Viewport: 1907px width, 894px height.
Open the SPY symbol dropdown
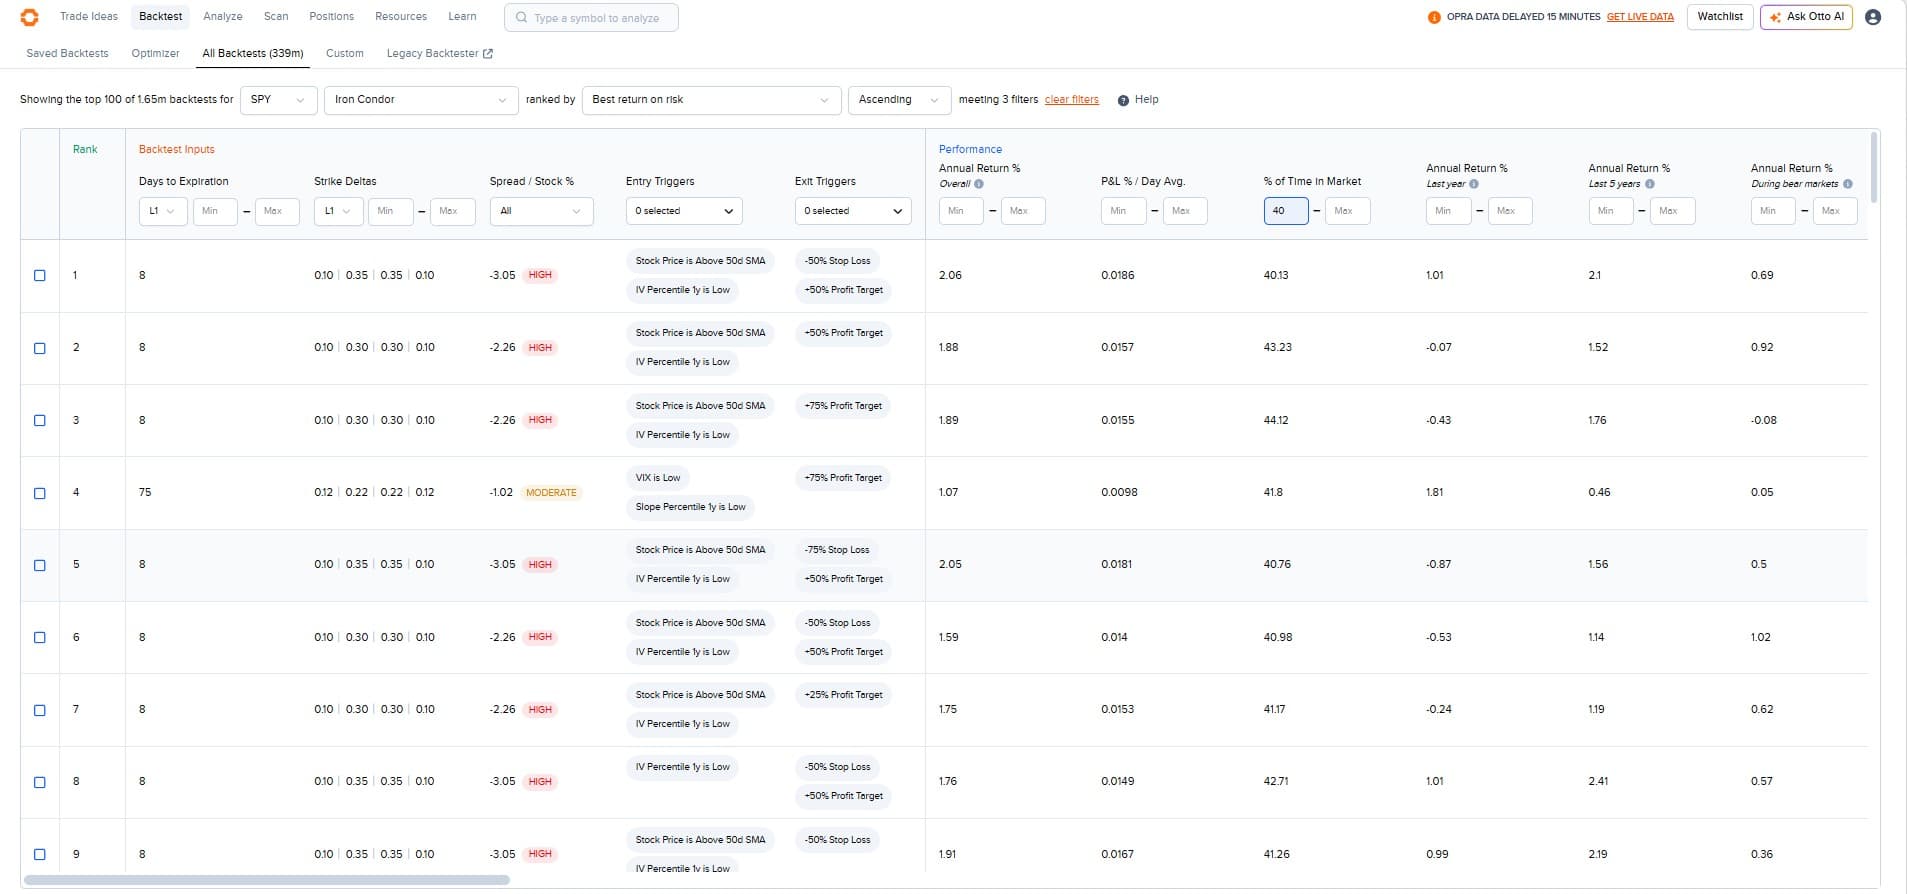[x=278, y=100]
